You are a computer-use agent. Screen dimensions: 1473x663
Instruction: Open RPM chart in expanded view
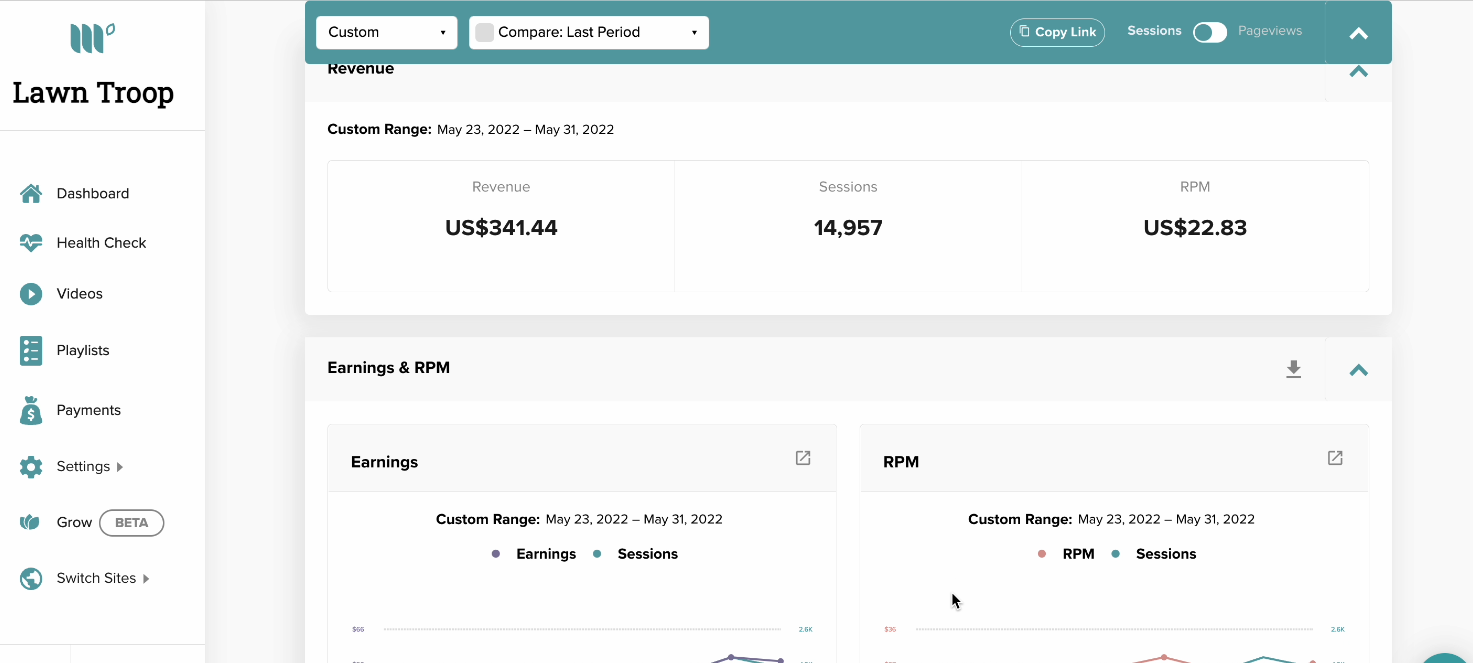(1335, 458)
